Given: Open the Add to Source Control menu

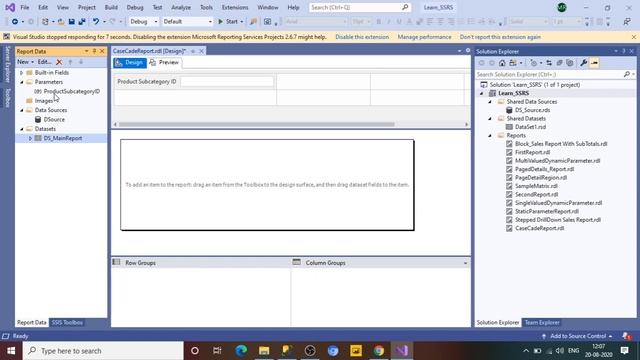Looking at the screenshot, I should (x=577, y=336).
